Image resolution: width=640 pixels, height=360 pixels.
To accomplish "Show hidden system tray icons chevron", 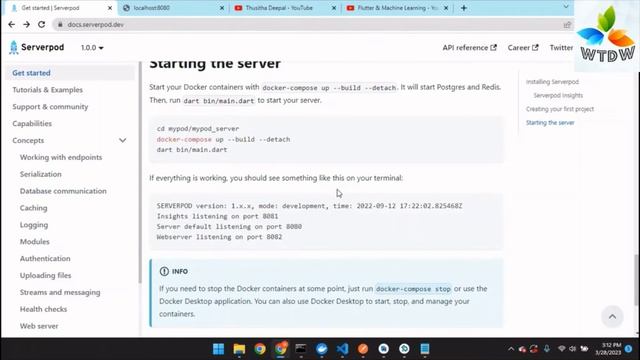I will 511,349.
